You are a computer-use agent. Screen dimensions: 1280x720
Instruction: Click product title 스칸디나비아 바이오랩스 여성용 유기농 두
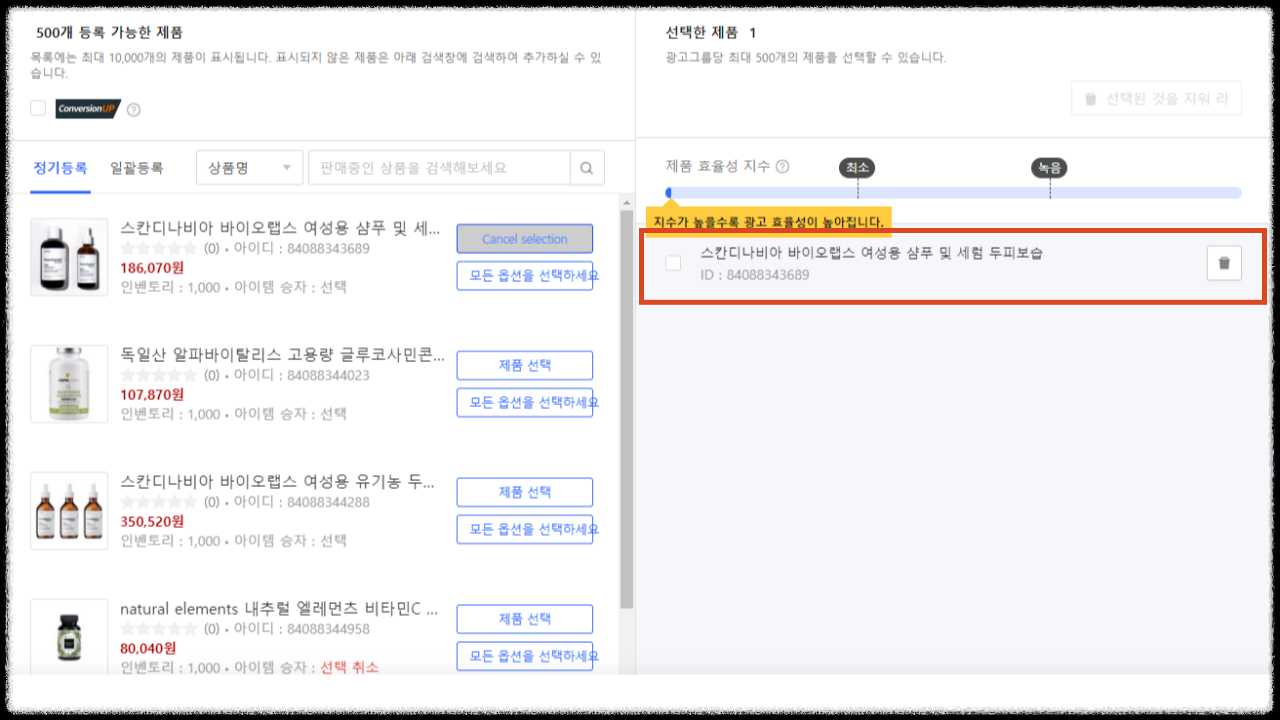coord(278,481)
